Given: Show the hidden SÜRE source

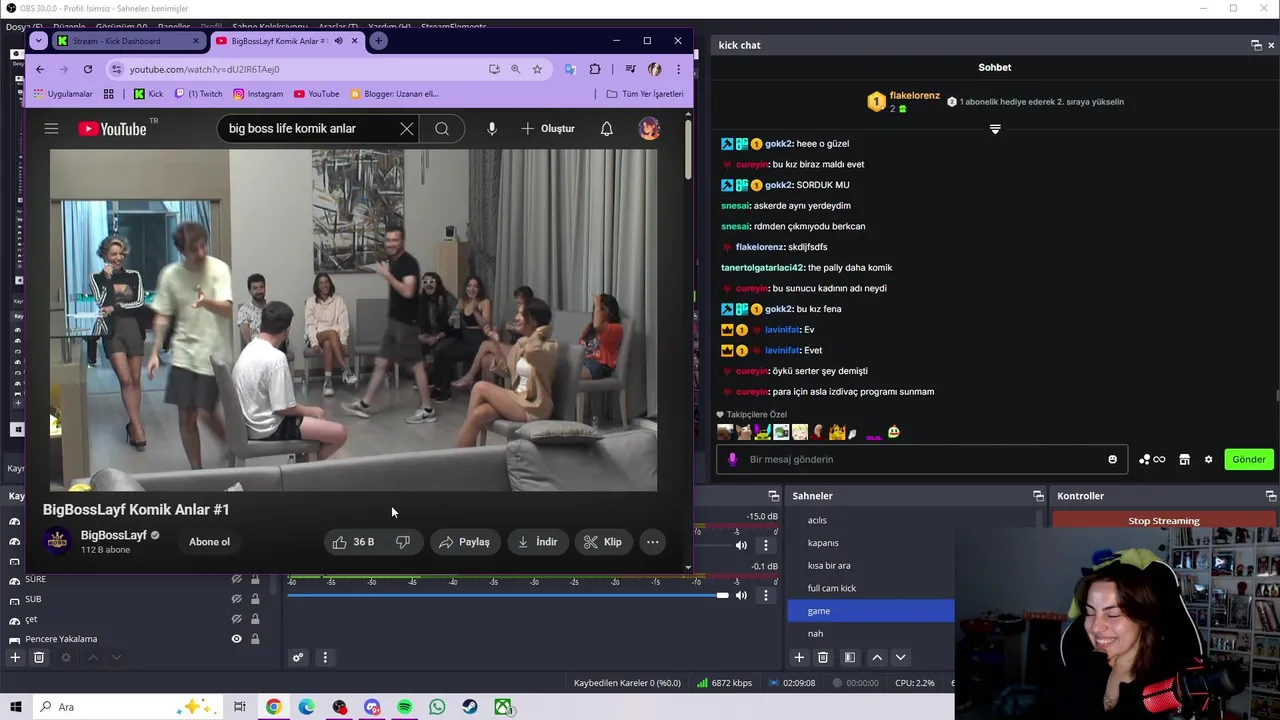Looking at the screenshot, I should [x=237, y=579].
